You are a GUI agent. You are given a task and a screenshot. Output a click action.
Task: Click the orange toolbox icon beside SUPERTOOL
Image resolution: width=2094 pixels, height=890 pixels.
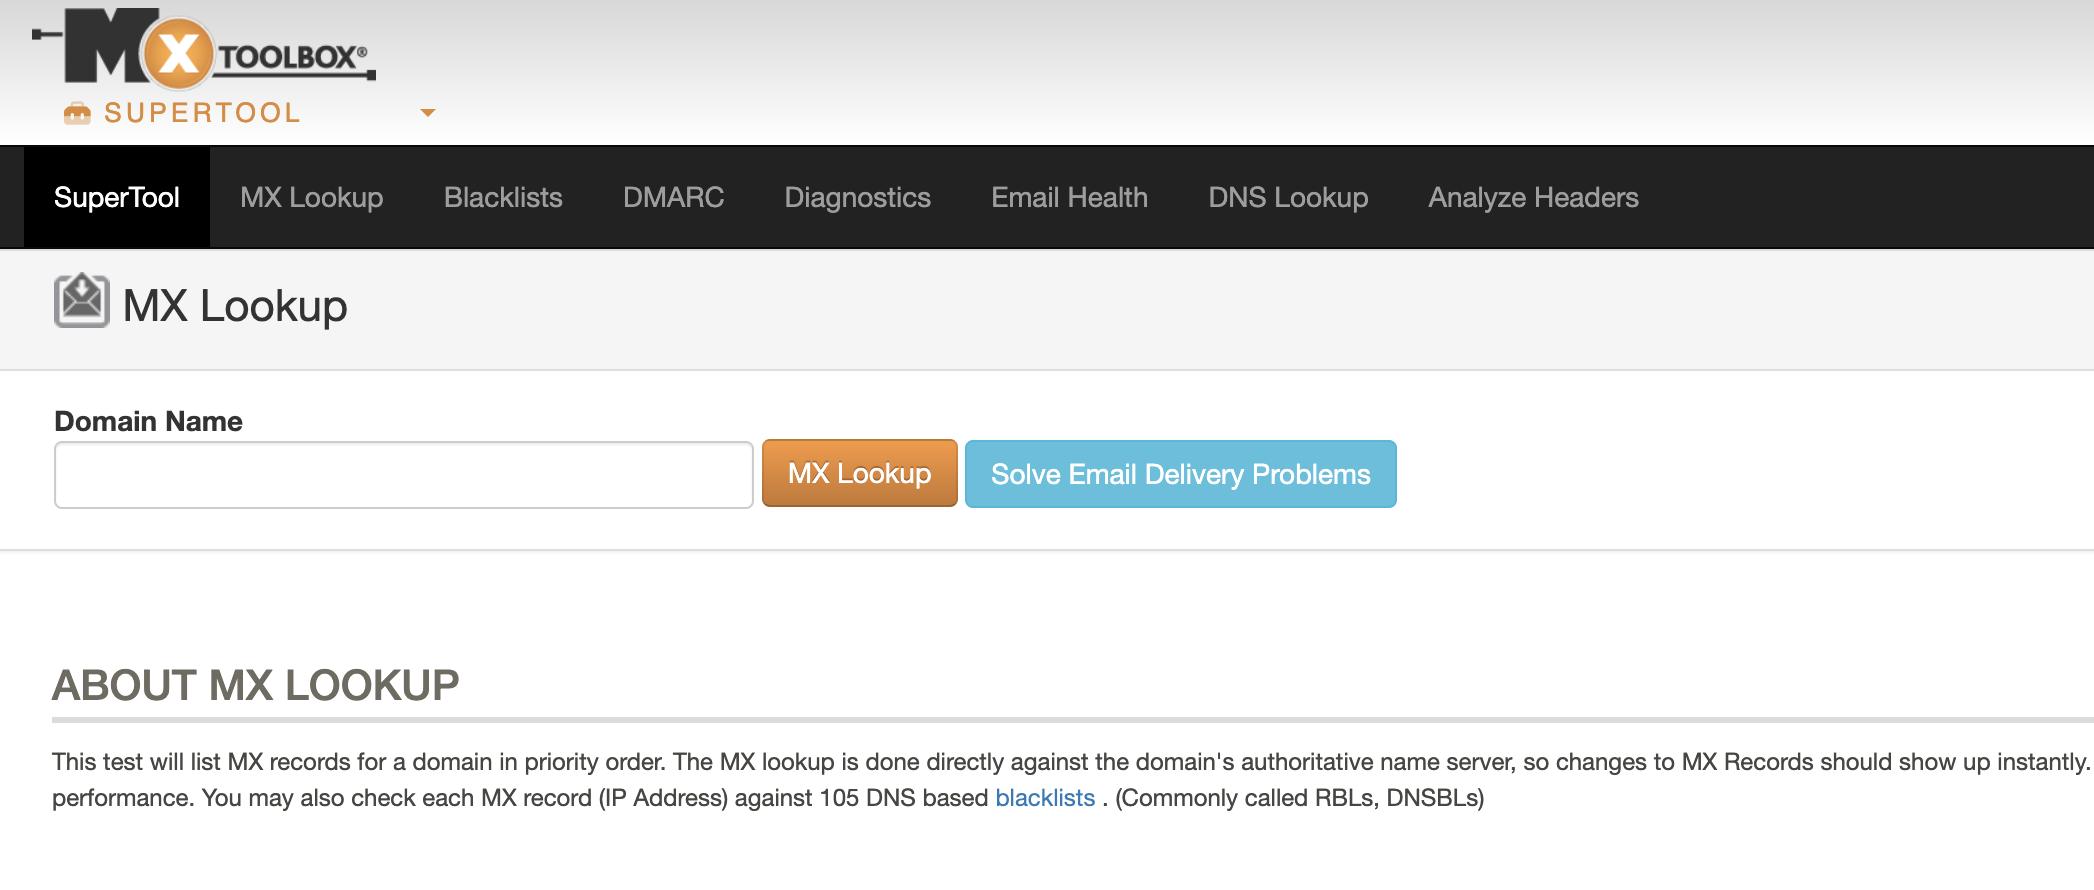(x=77, y=113)
